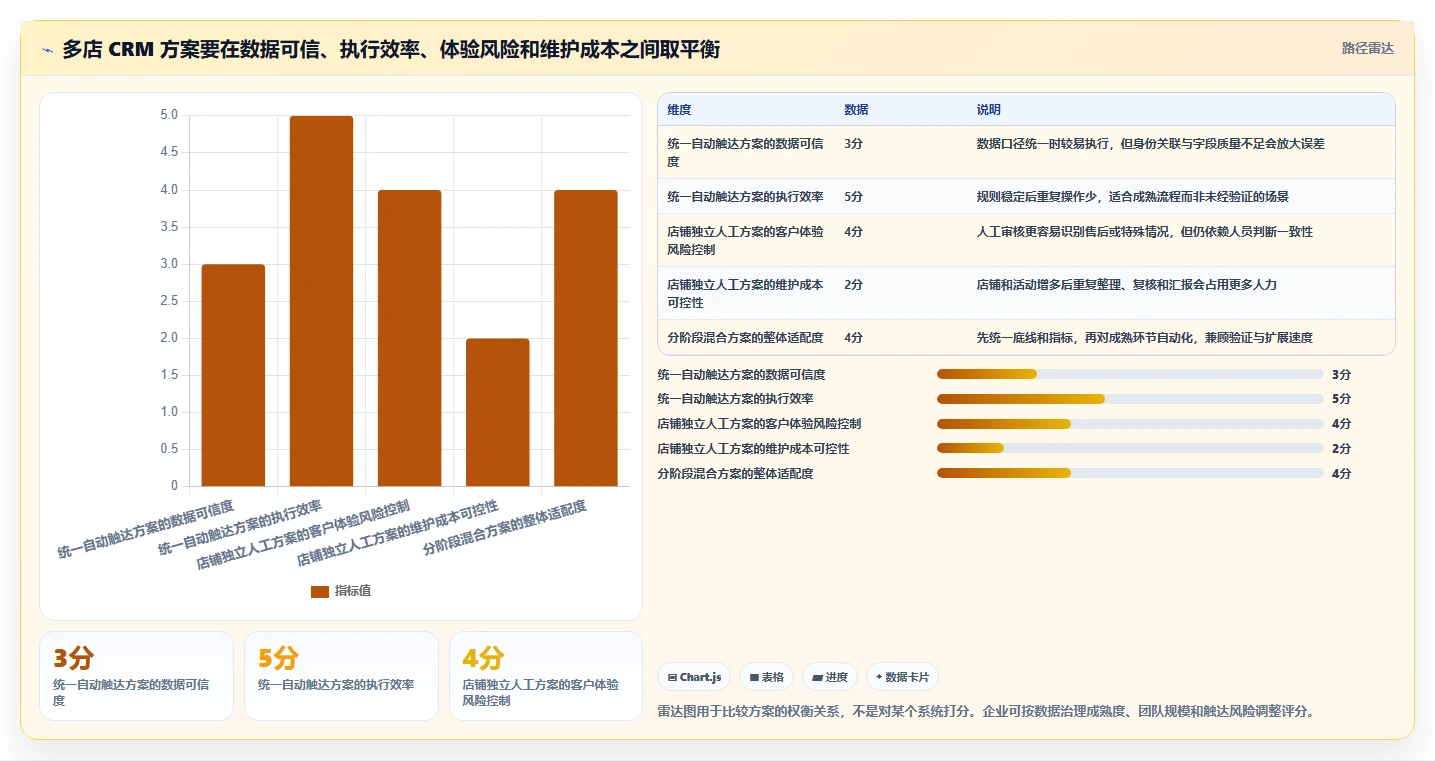Screen dimensions: 1435x761
Task: Toggle the 指标值 legend color swatch
Action: click(320, 591)
